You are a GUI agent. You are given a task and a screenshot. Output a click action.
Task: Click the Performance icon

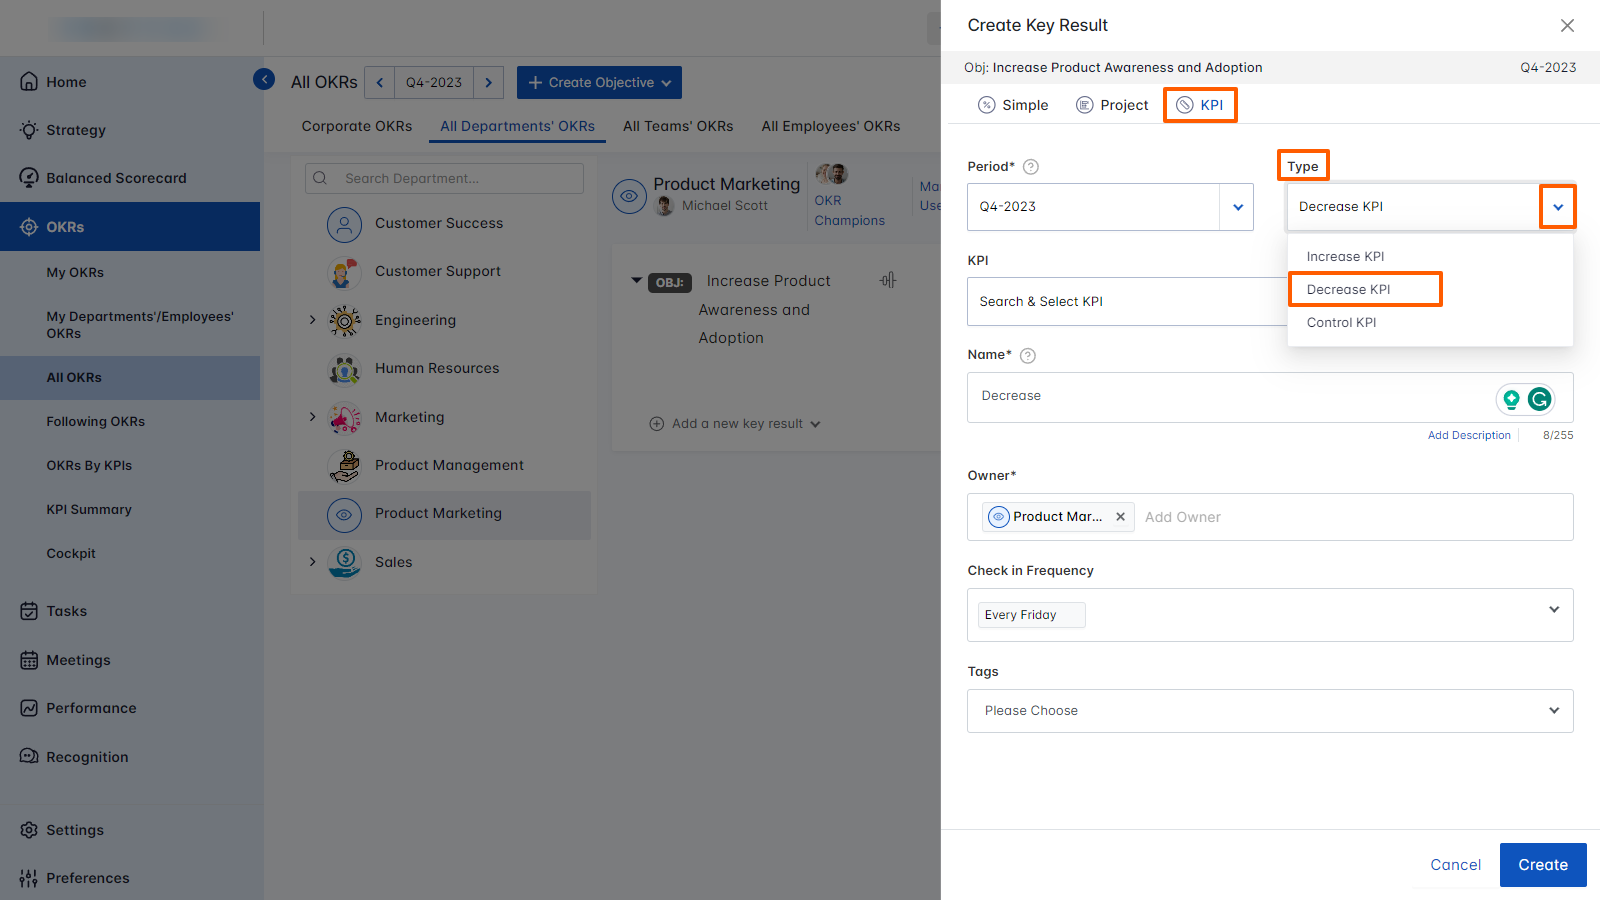point(29,707)
